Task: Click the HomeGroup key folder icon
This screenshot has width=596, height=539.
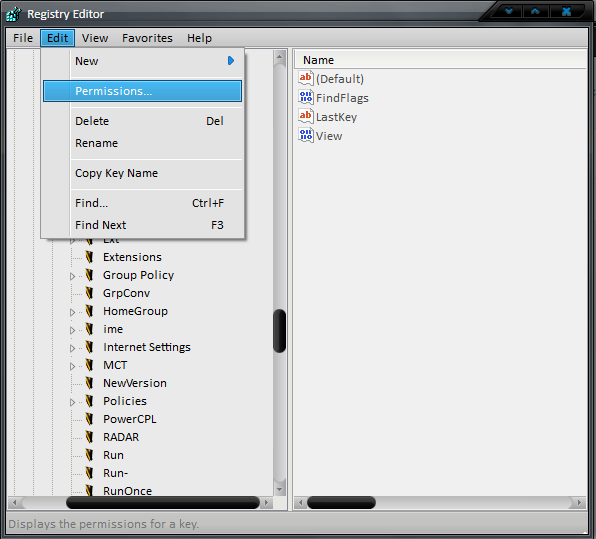Action: click(90, 311)
